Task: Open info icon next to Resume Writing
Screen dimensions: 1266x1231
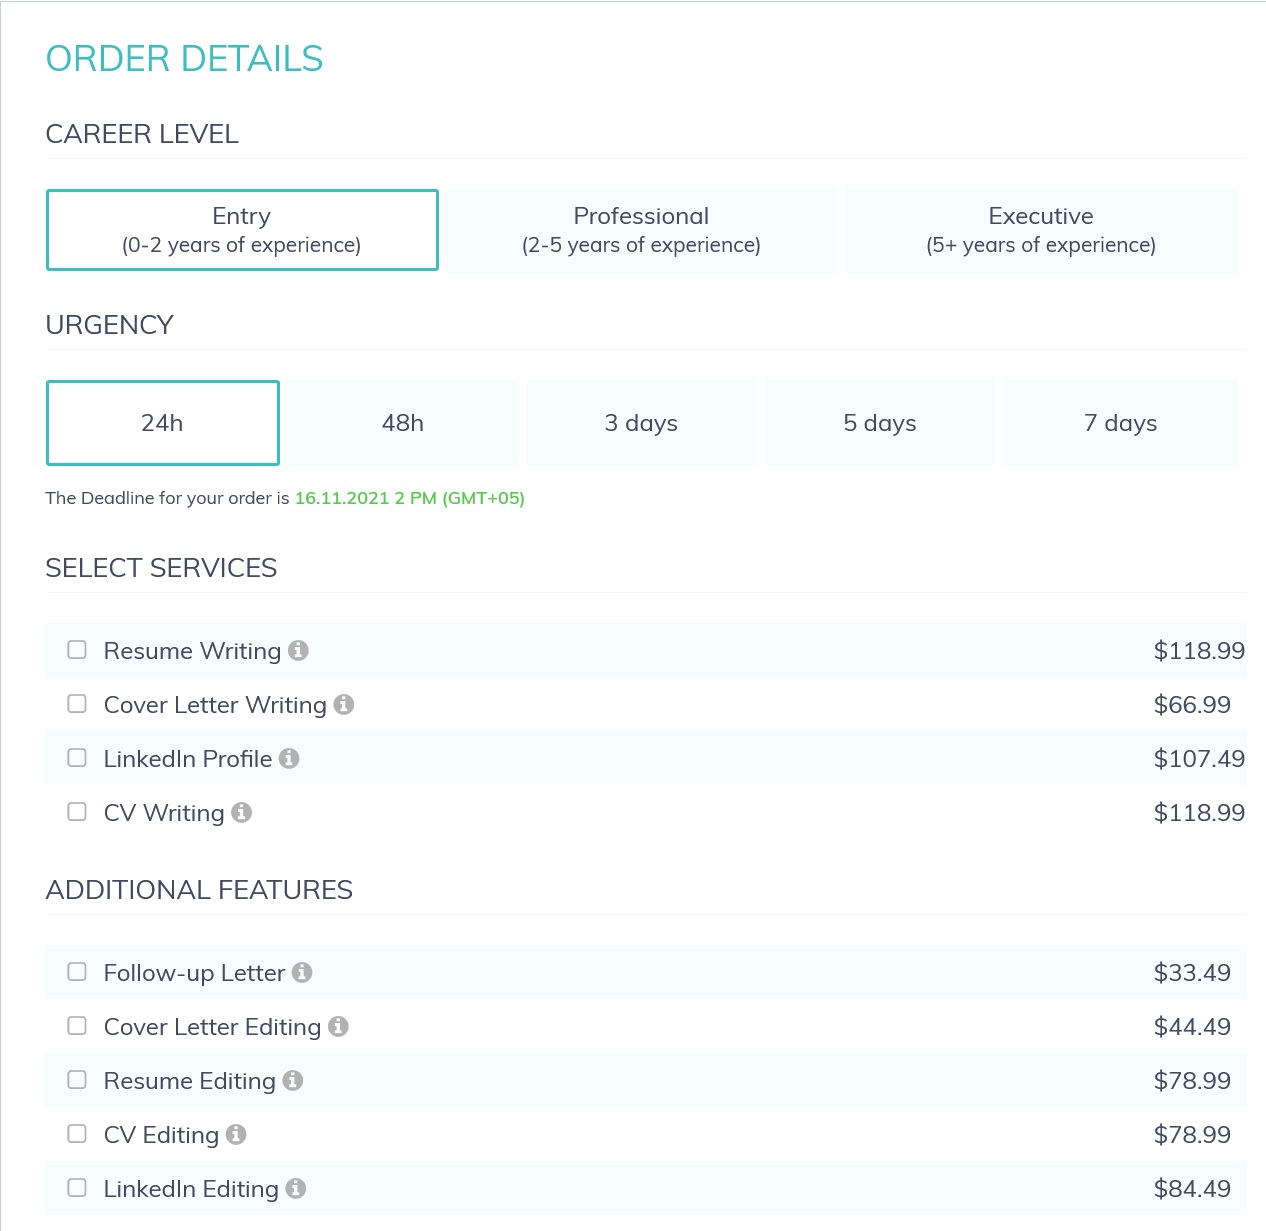Action: coord(298,650)
